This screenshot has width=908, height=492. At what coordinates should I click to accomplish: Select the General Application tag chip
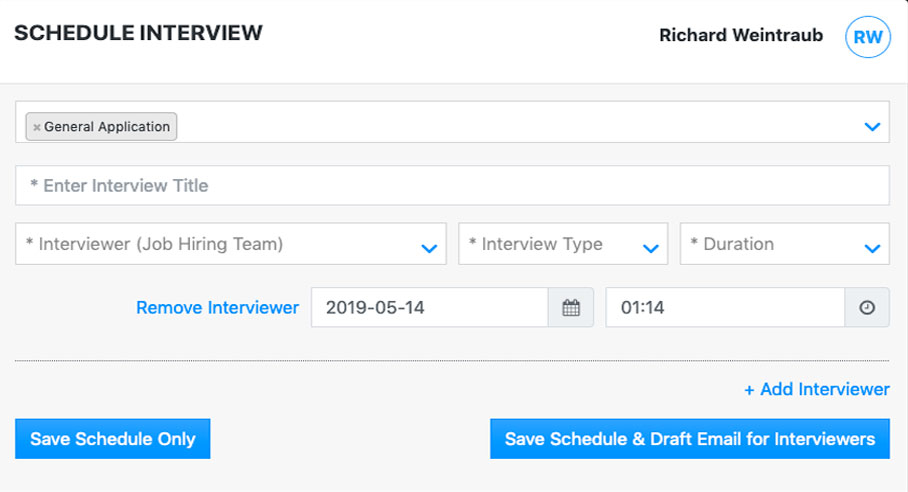pos(107,127)
